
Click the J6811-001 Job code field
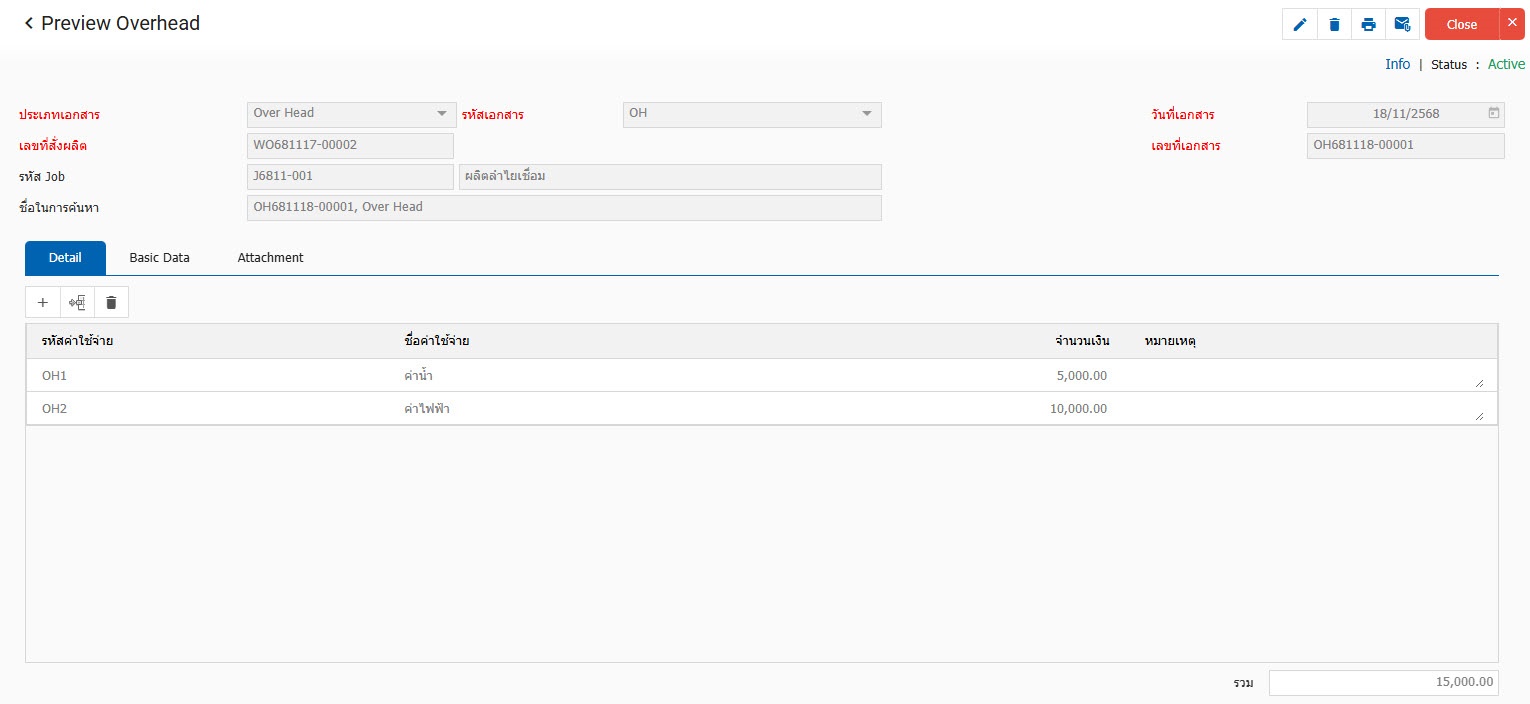(349, 177)
